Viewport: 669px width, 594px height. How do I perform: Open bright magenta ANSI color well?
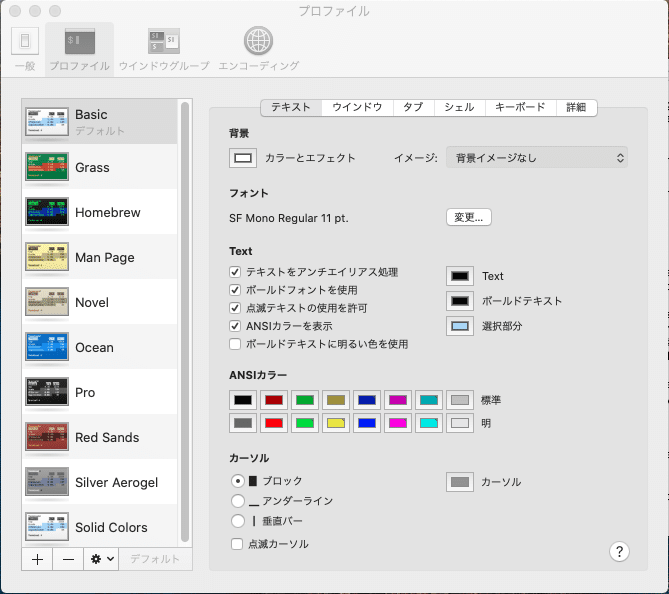tap(398, 423)
